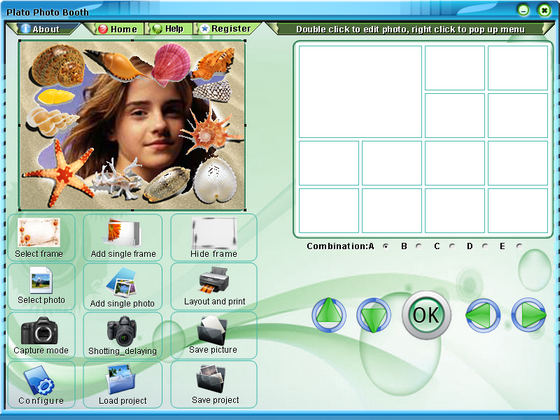Confirm with the round OK button
This screenshot has height=420, width=560.
tap(426, 315)
